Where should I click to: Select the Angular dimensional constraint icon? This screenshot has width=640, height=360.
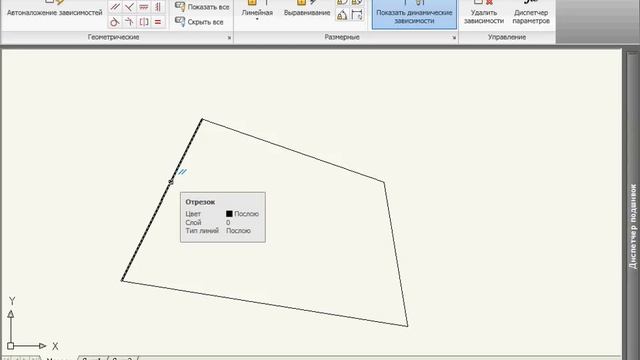(342, 16)
